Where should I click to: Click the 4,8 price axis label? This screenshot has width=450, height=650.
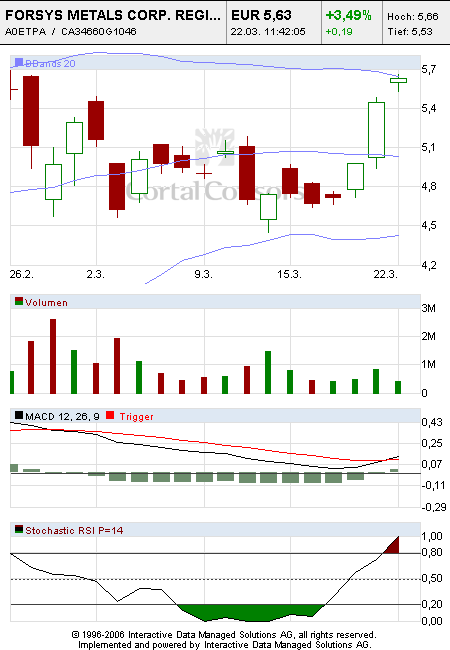[x=429, y=187]
